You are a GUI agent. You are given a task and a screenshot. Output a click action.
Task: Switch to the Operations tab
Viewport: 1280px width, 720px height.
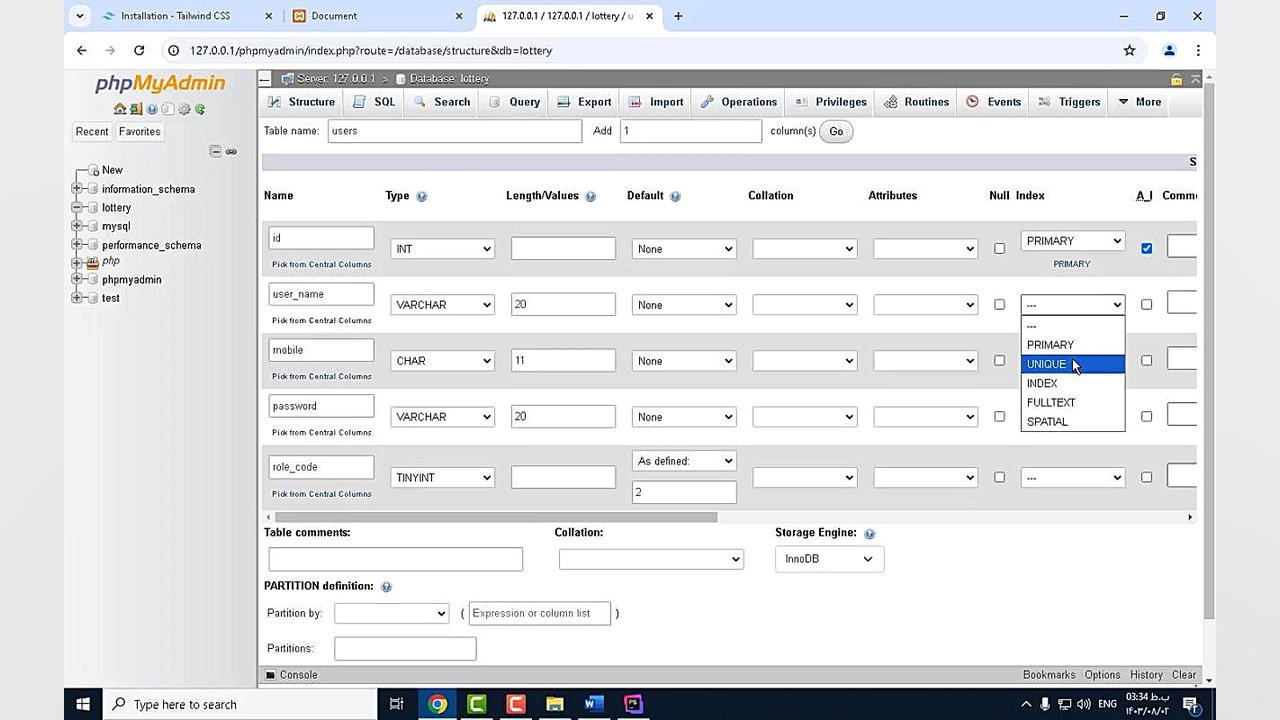738,102
